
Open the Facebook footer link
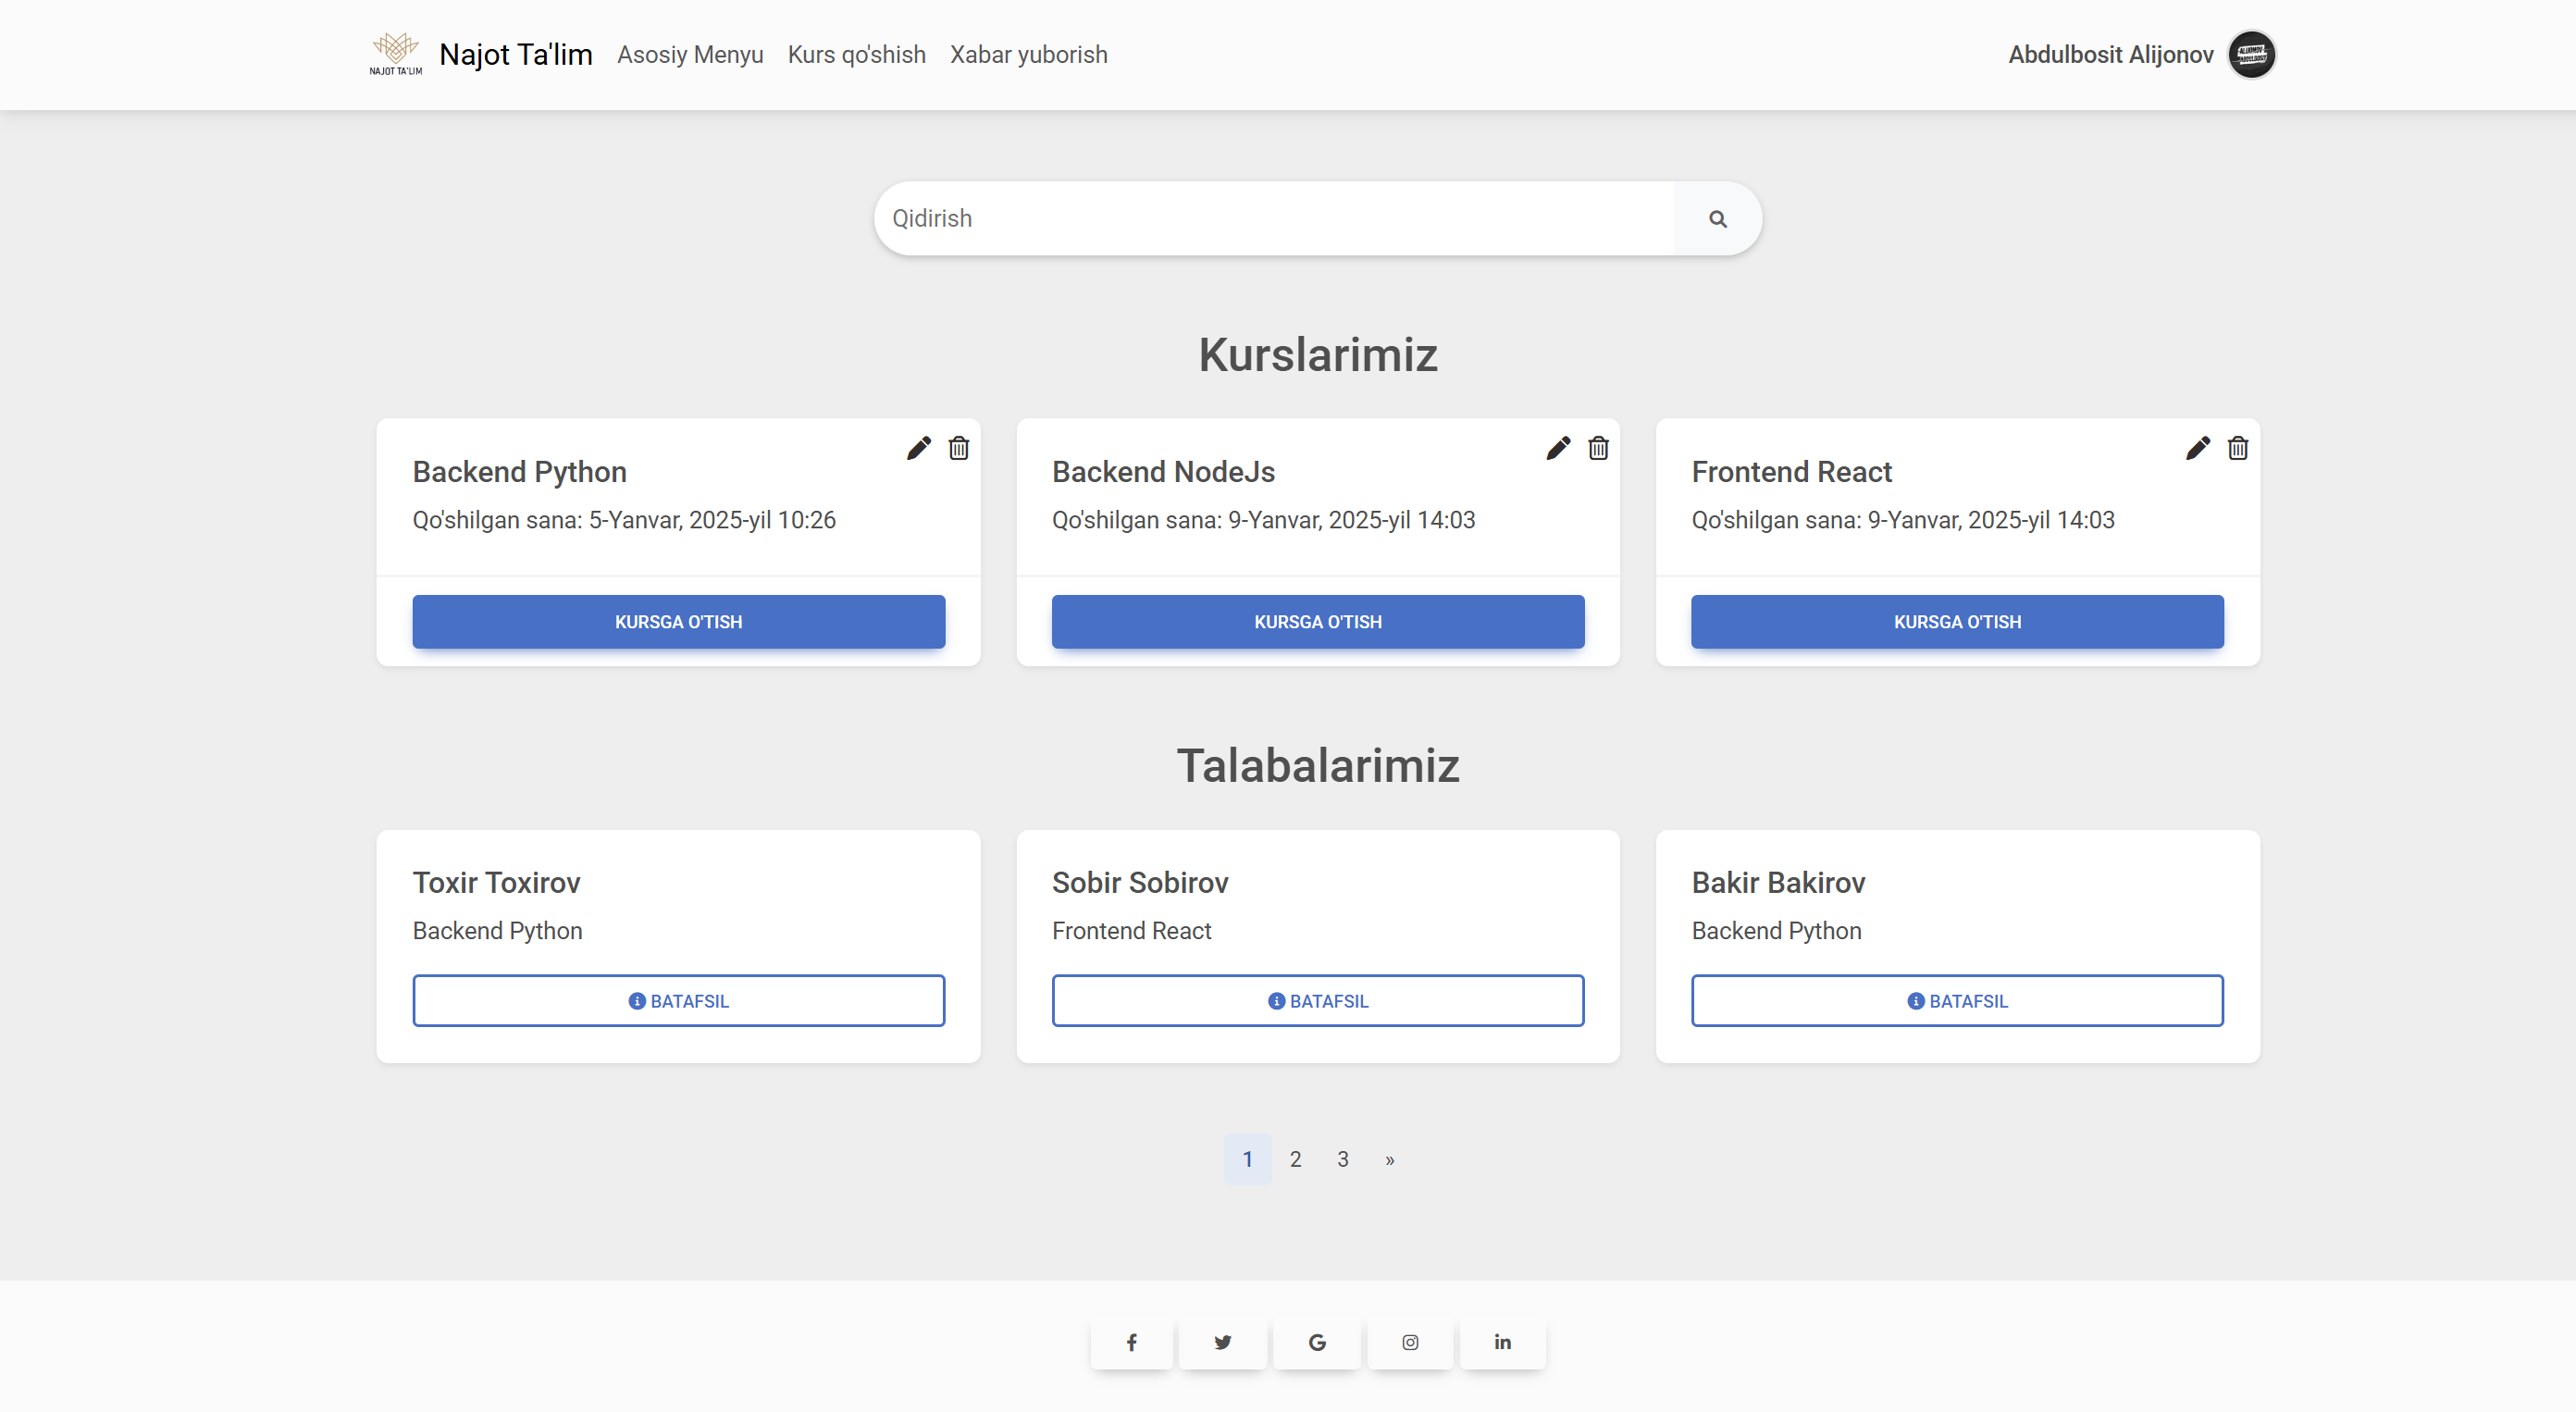(1131, 1342)
